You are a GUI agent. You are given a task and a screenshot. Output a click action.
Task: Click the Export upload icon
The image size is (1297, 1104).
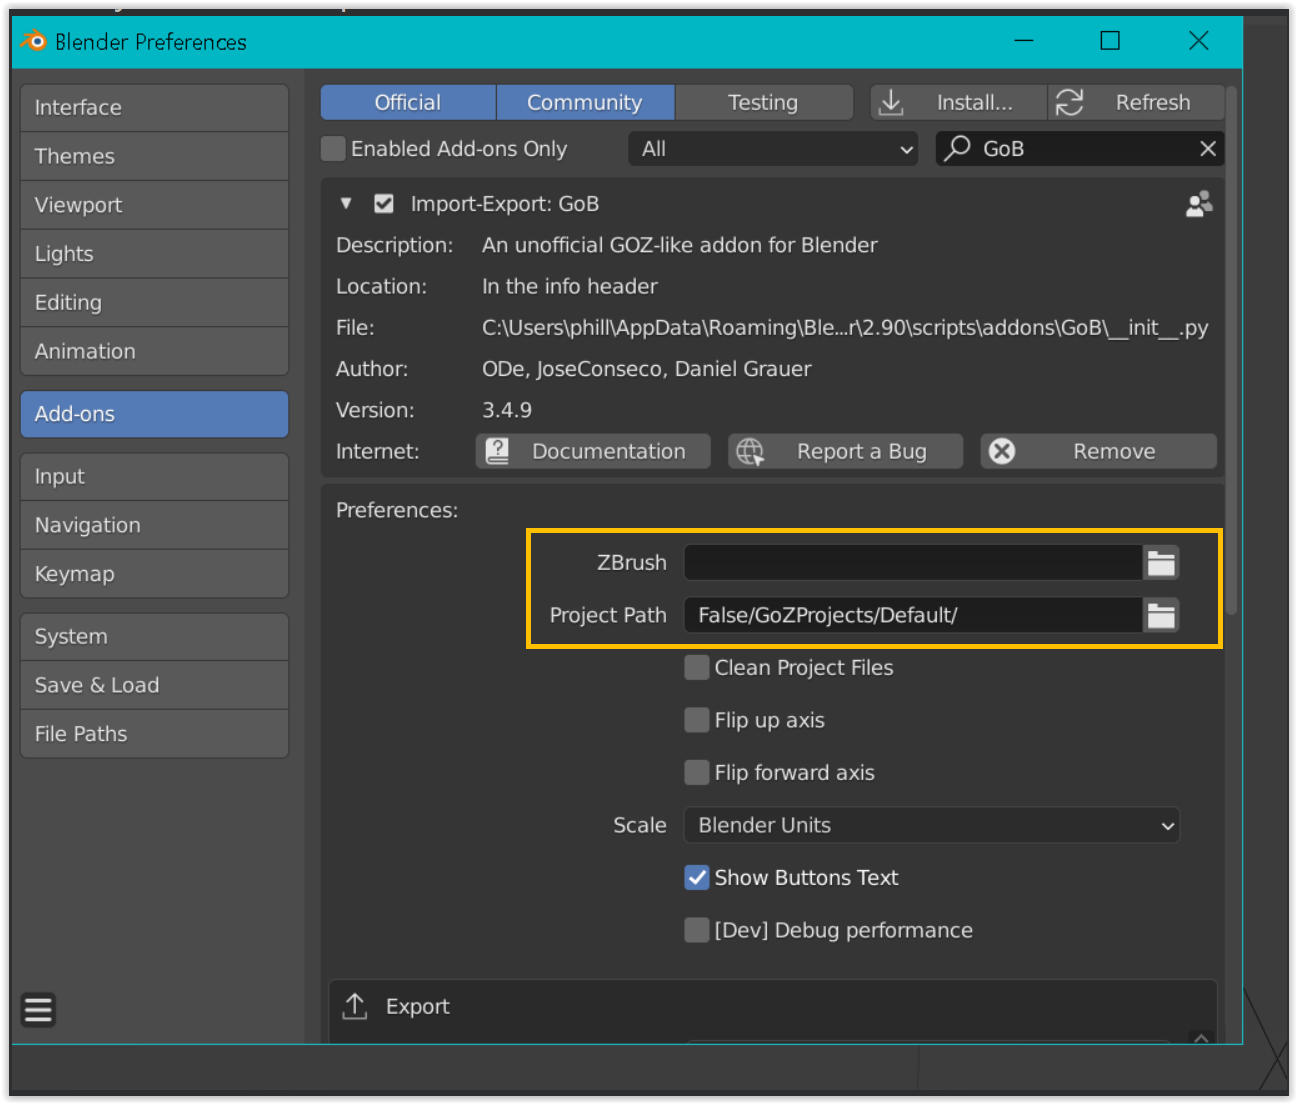(x=355, y=1006)
